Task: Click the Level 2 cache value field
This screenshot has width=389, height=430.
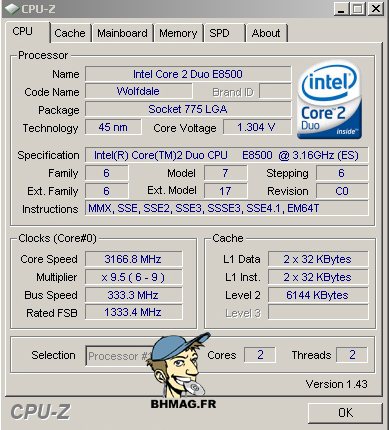Action: click(x=318, y=295)
